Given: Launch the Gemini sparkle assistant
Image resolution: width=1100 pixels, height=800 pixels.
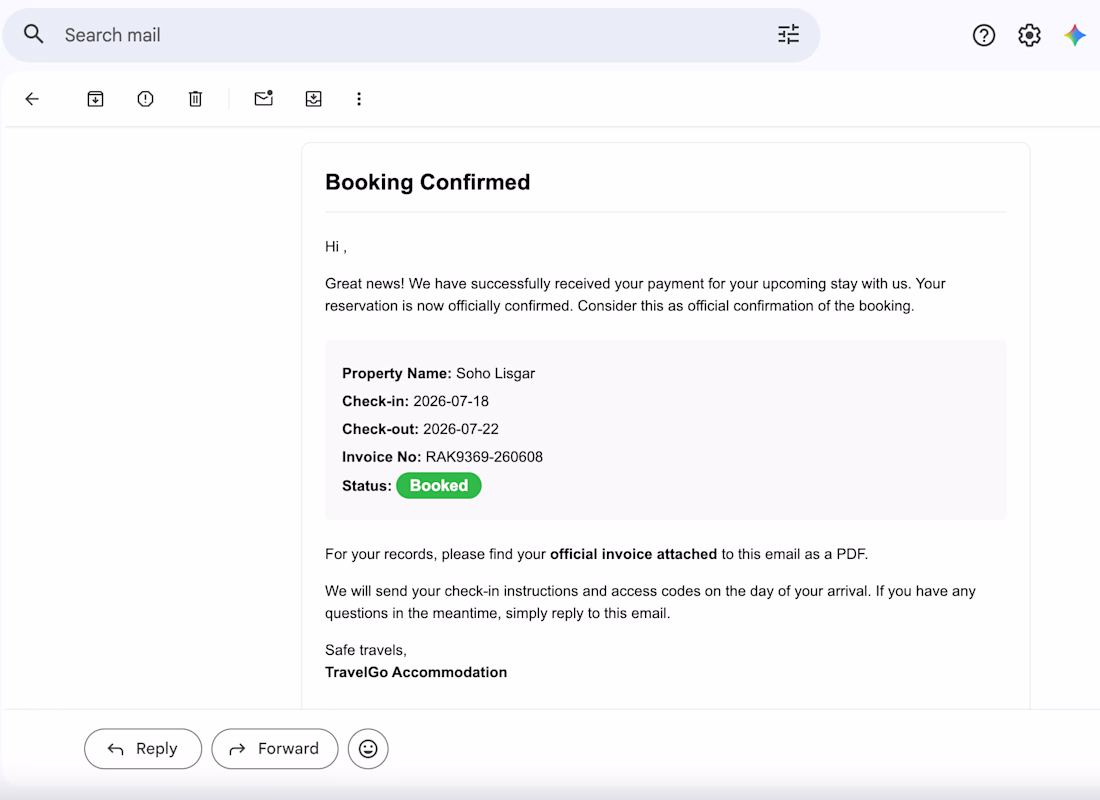Looking at the screenshot, I should [x=1075, y=35].
